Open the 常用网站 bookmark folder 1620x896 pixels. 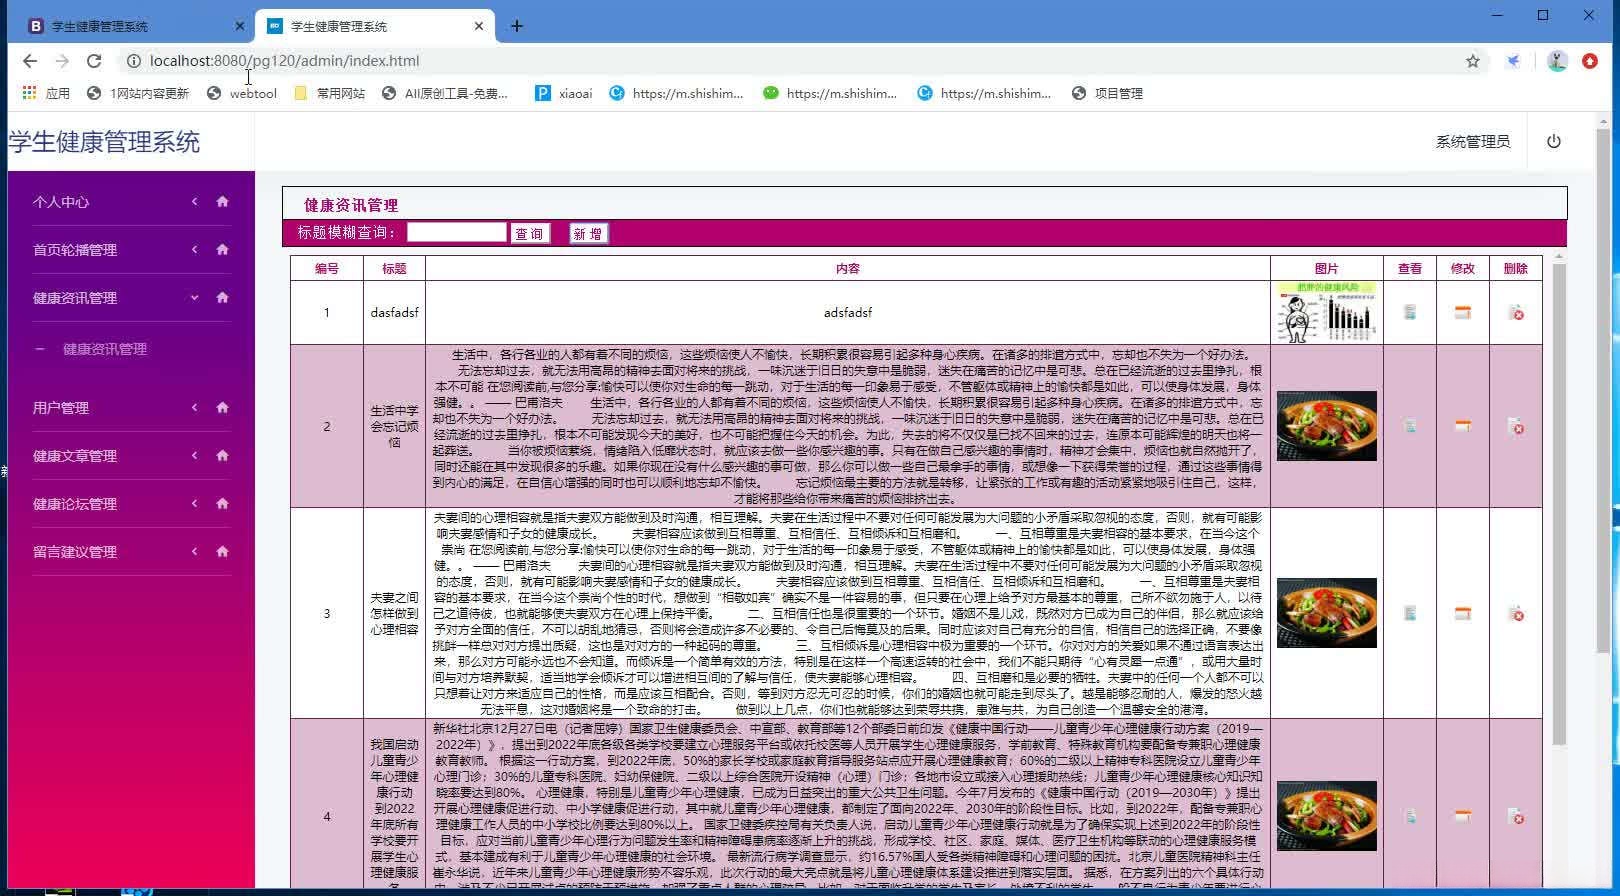(x=330, y=93)
